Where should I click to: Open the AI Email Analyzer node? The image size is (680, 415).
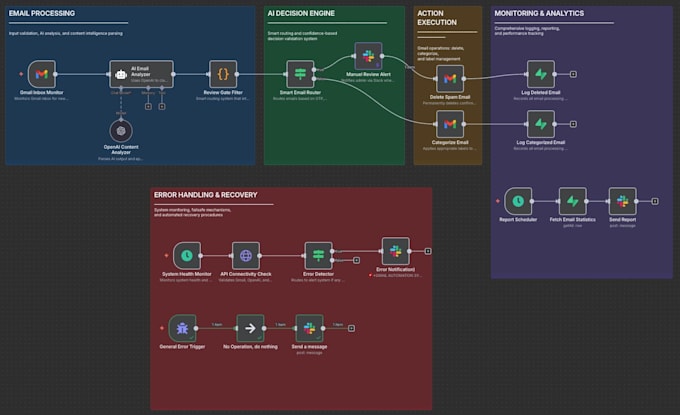(141, 74)
